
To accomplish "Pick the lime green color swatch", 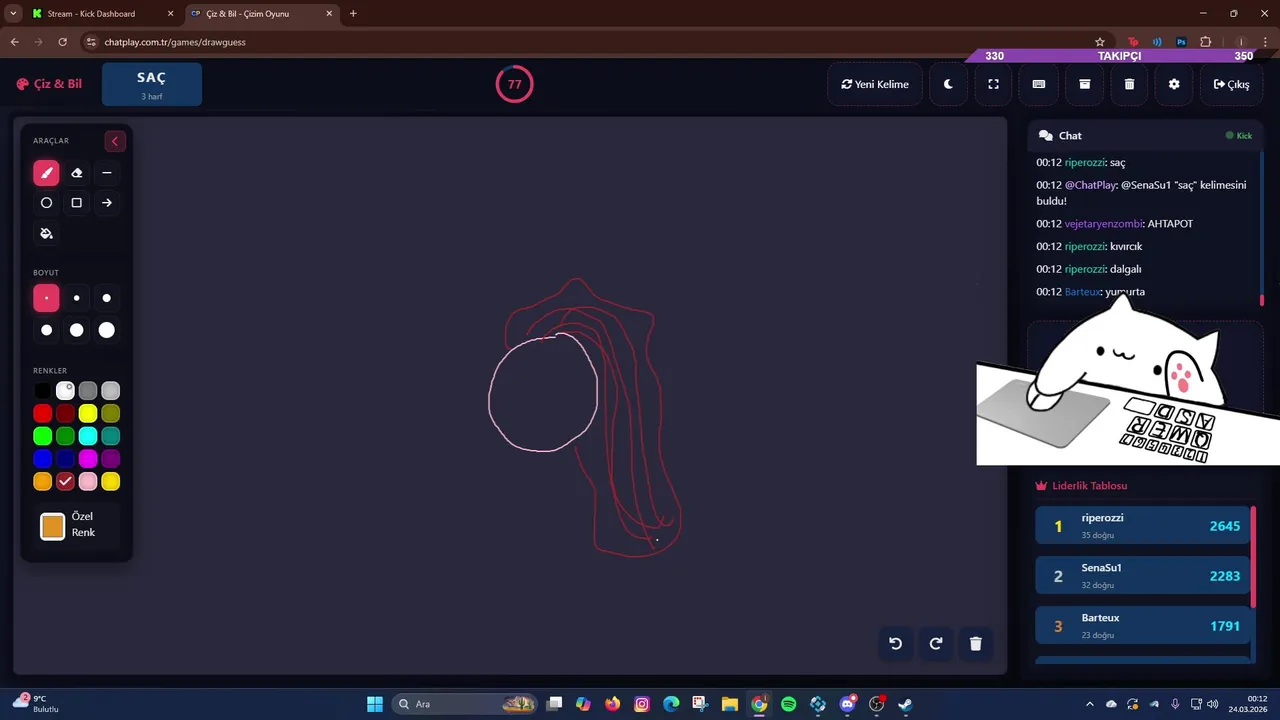I will pyautogui.click(x=42, y=436).
